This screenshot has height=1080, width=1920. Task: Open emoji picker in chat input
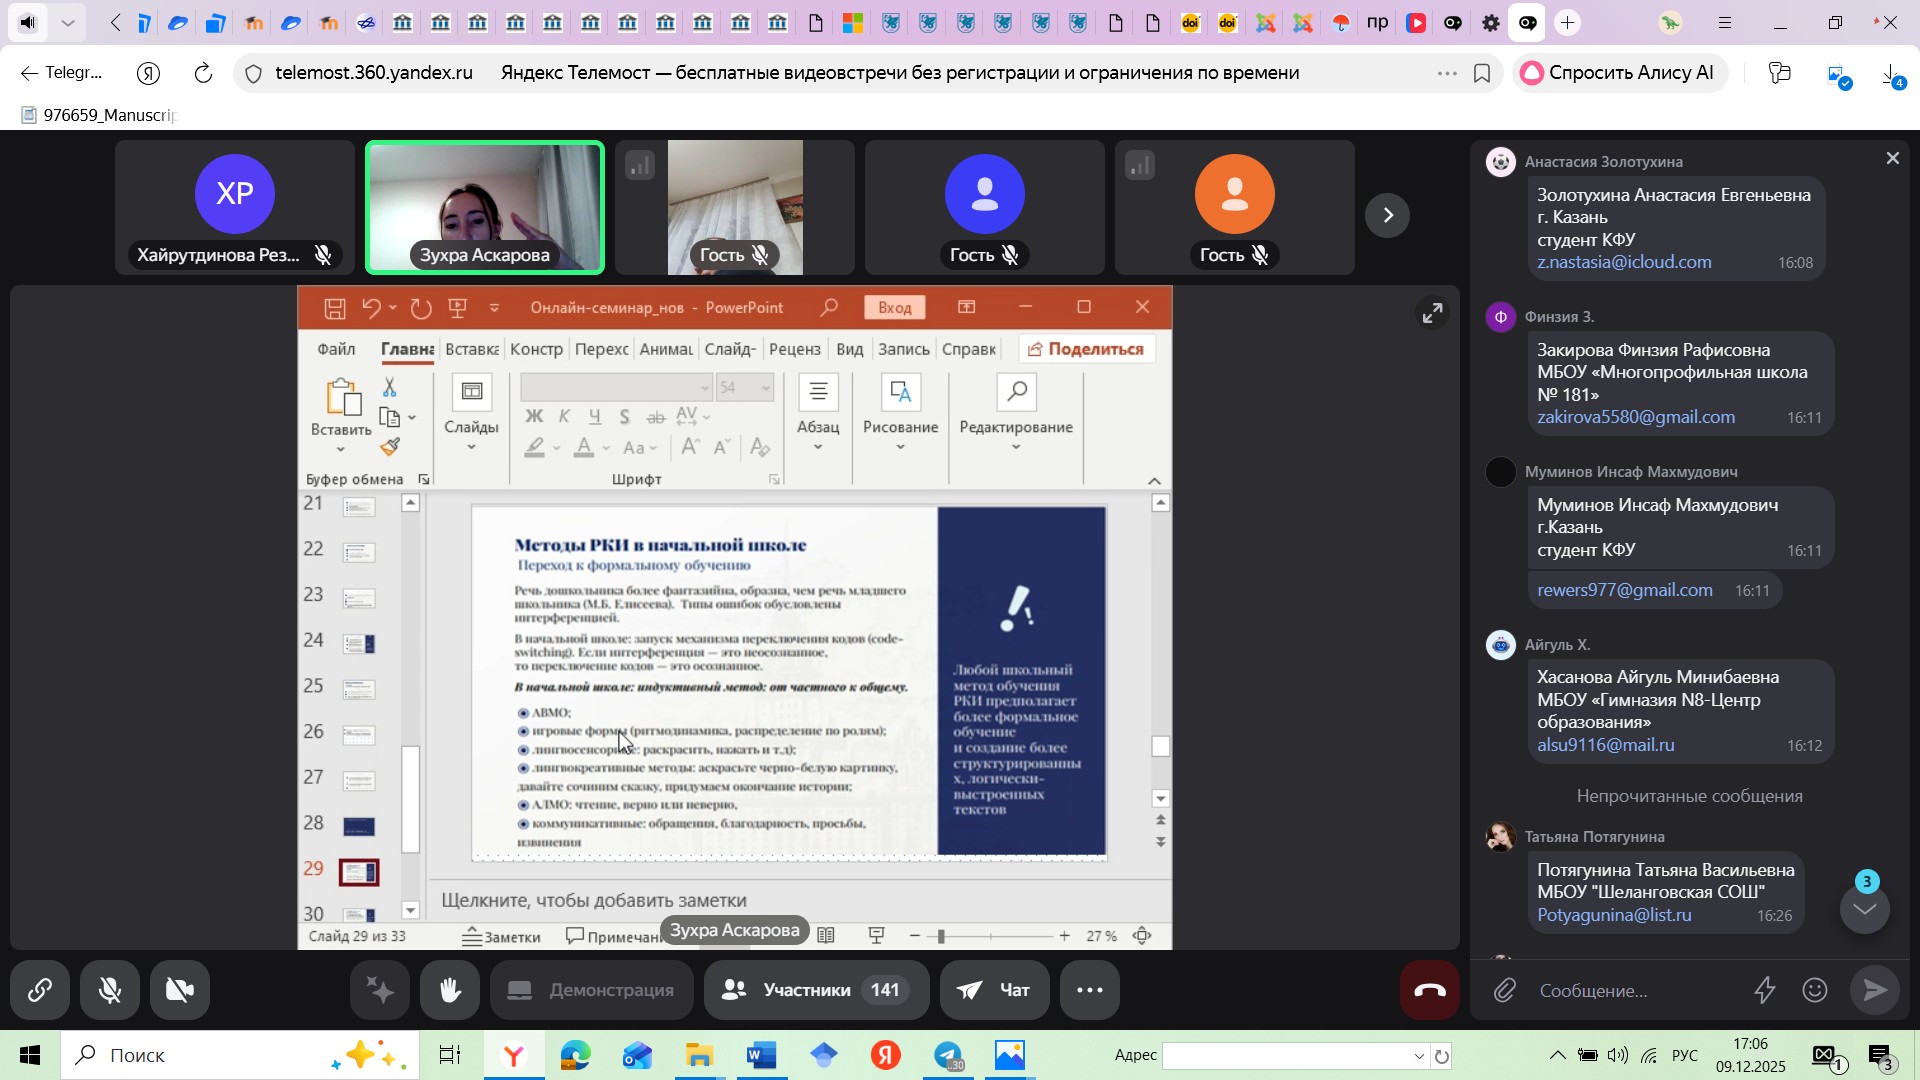pos(1815,990)
